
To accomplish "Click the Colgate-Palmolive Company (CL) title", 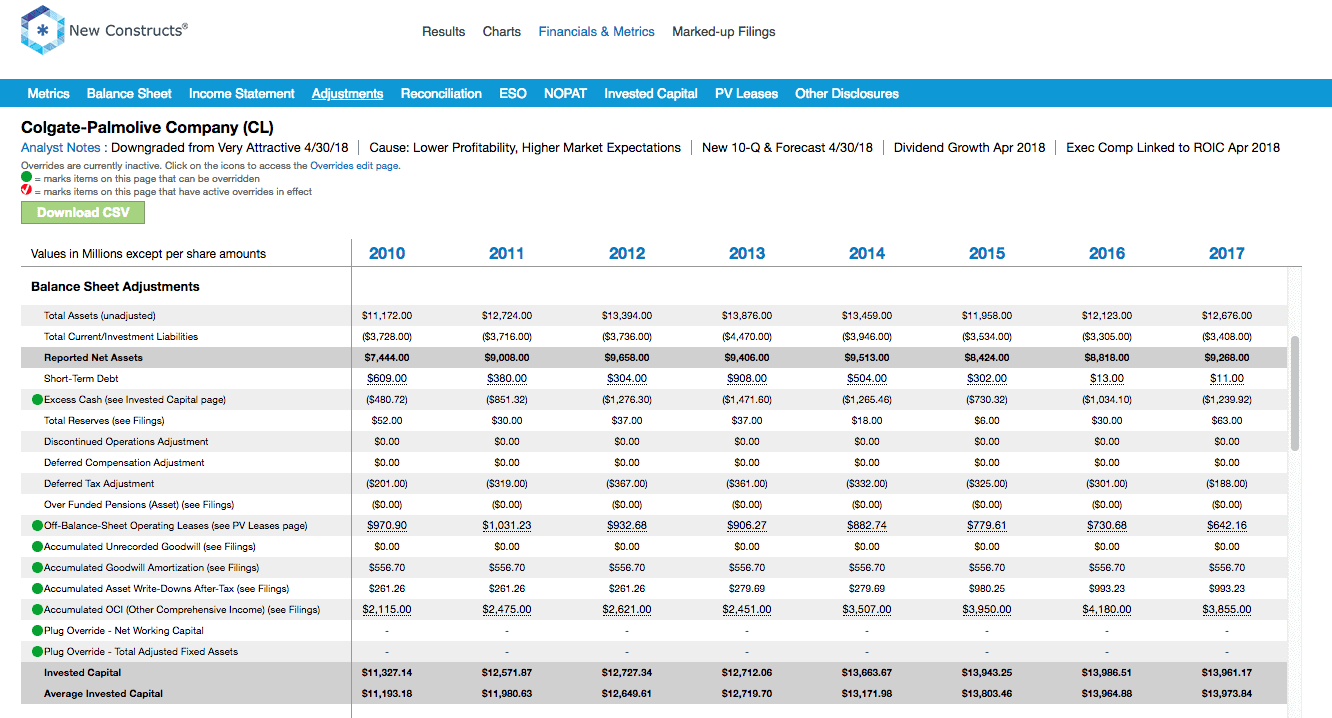I will (147, 128).
